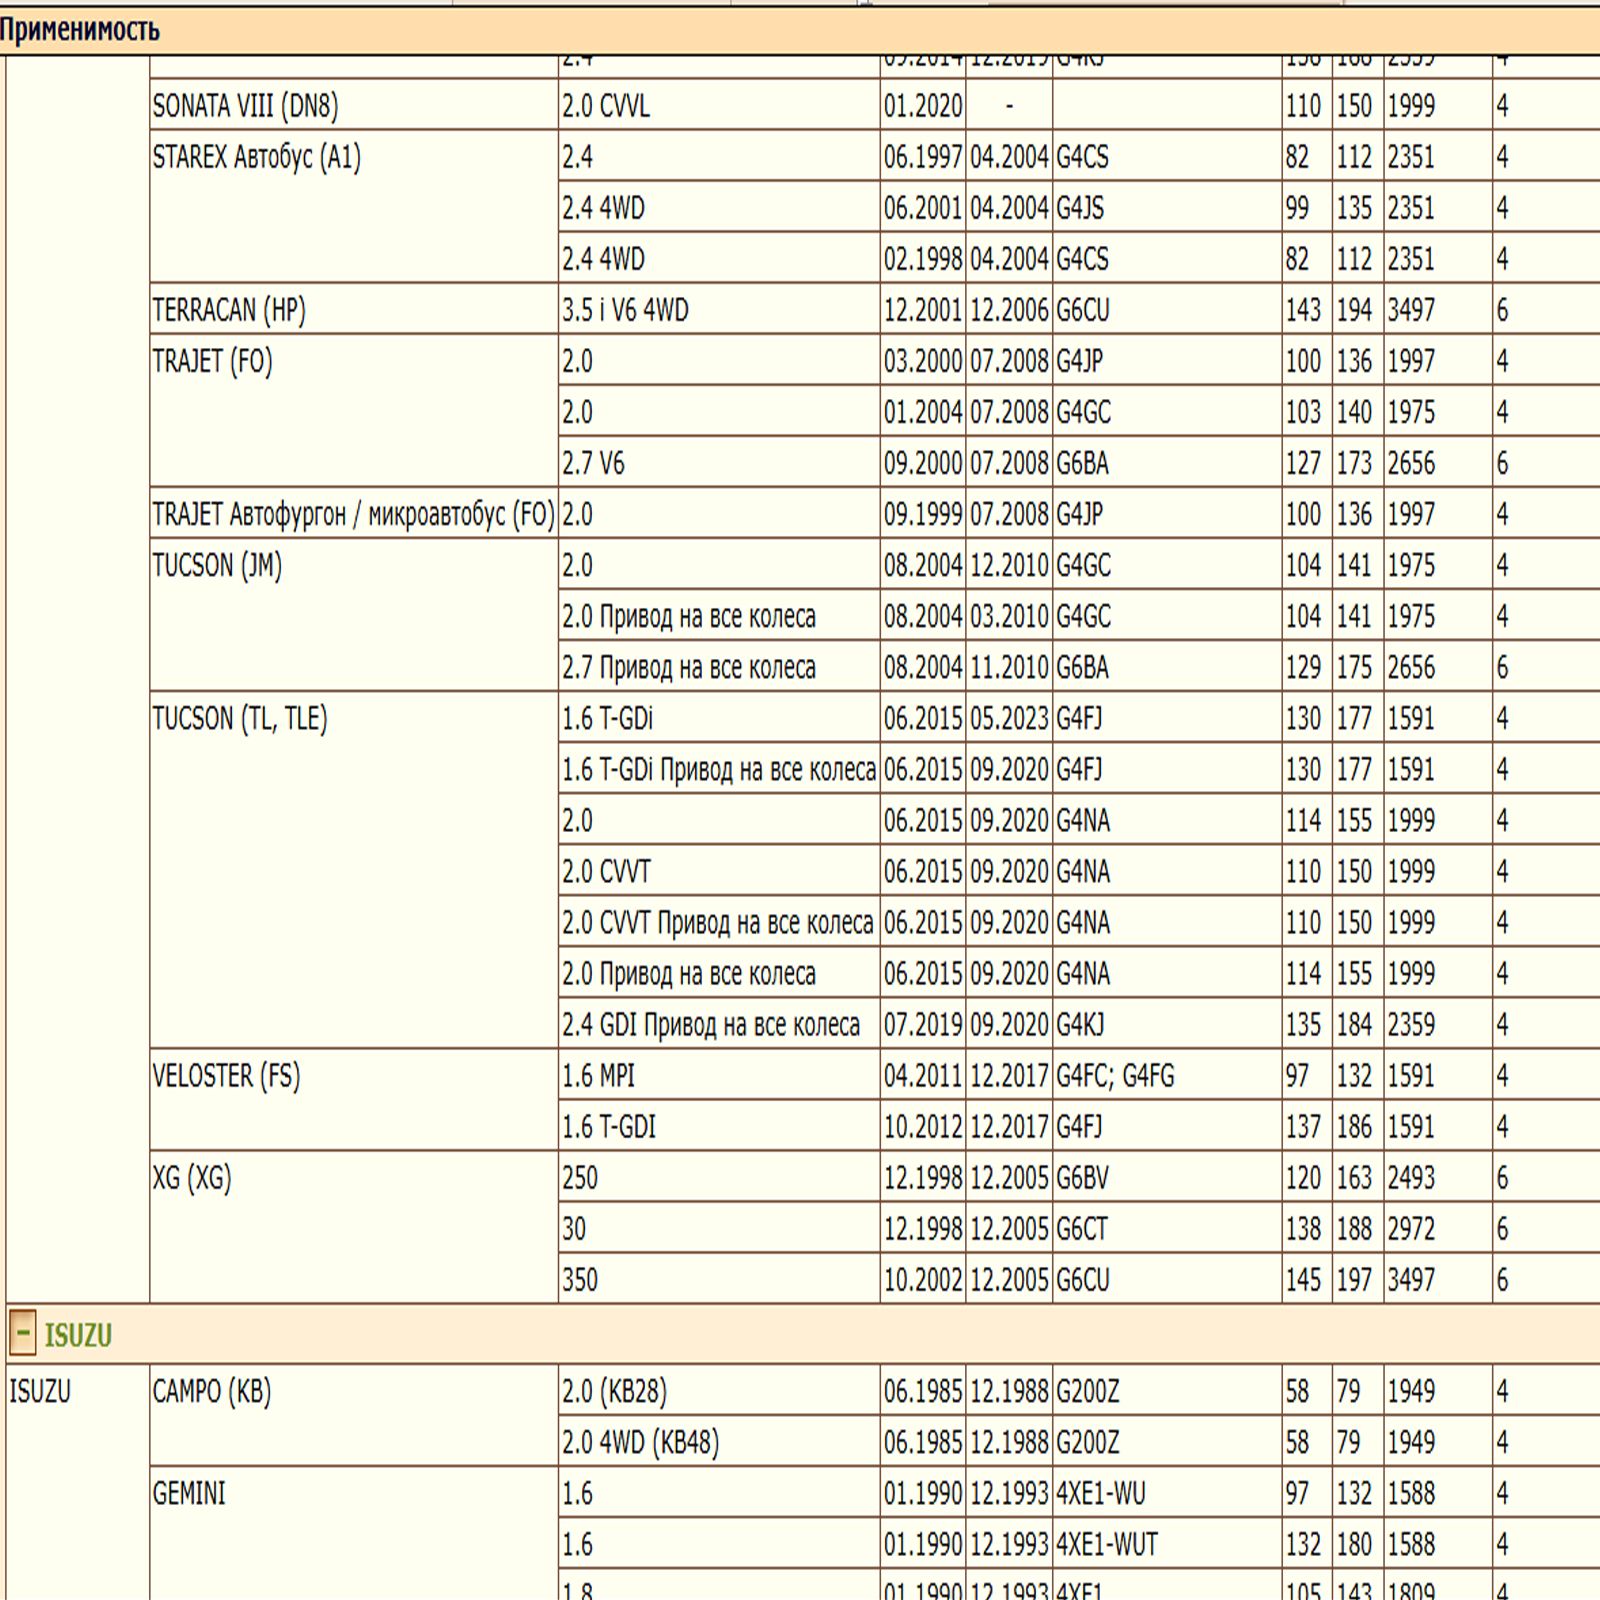The width and height of the screenshot is (1600, 1600).
Task: Collapse the ISUZU section with minus icon
Action: [x=22, y=1333]
